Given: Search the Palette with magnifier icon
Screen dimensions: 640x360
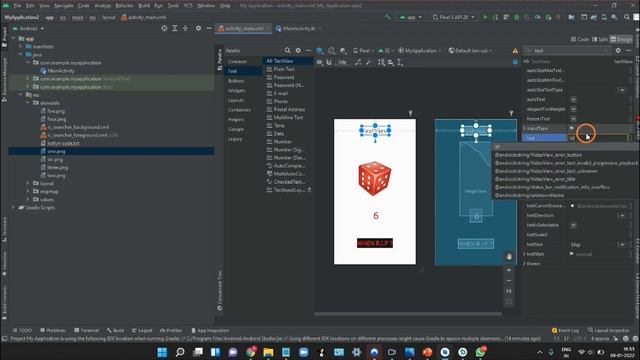Looking at the screenshot, I should [x=287, y=50].
